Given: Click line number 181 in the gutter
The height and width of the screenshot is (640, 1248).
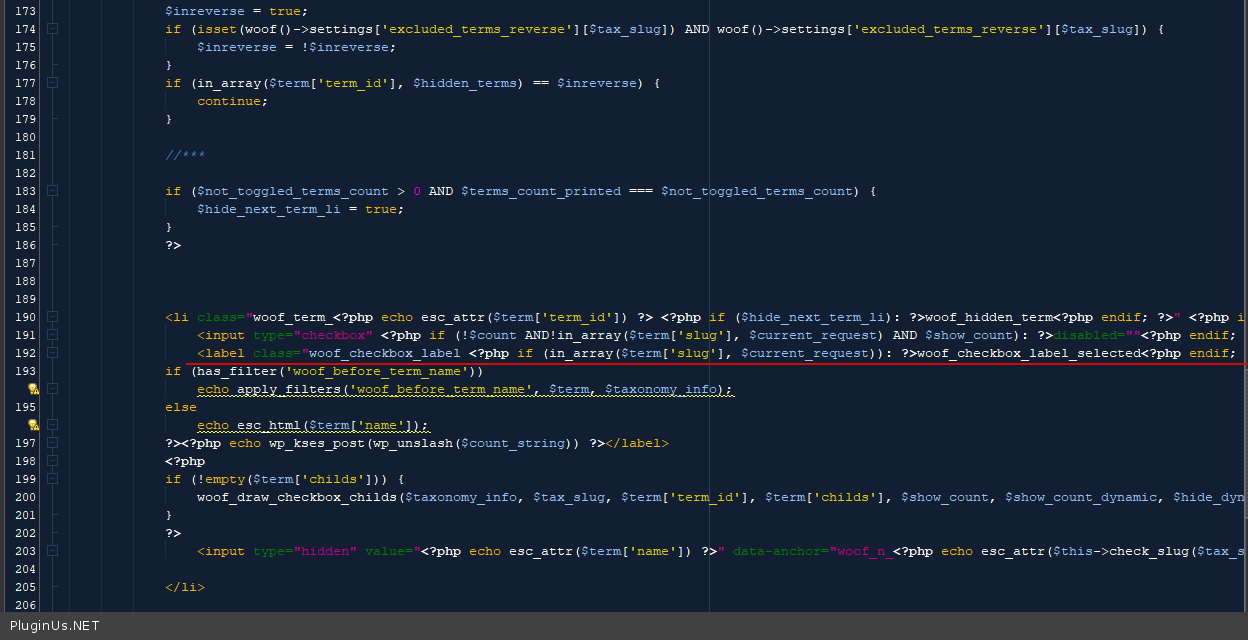Looking at the screenshot, I should [x=25, y=155].
